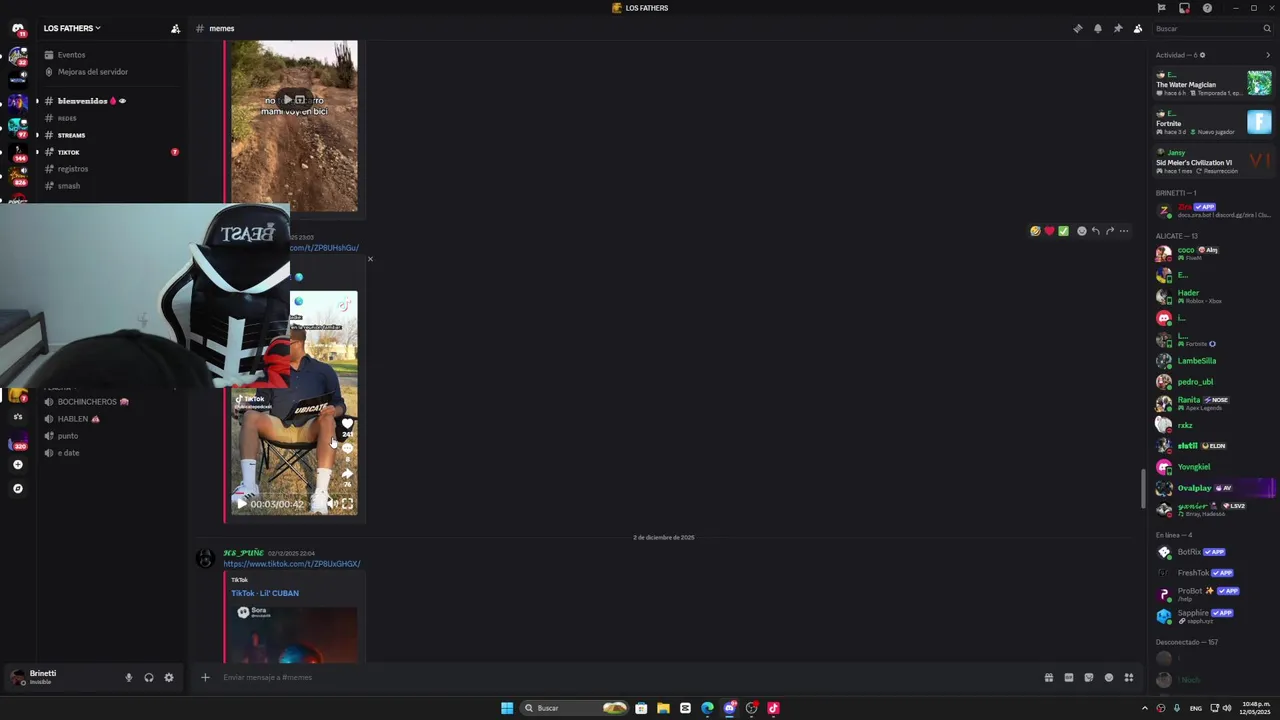Select the smash channel

point(110,186)
